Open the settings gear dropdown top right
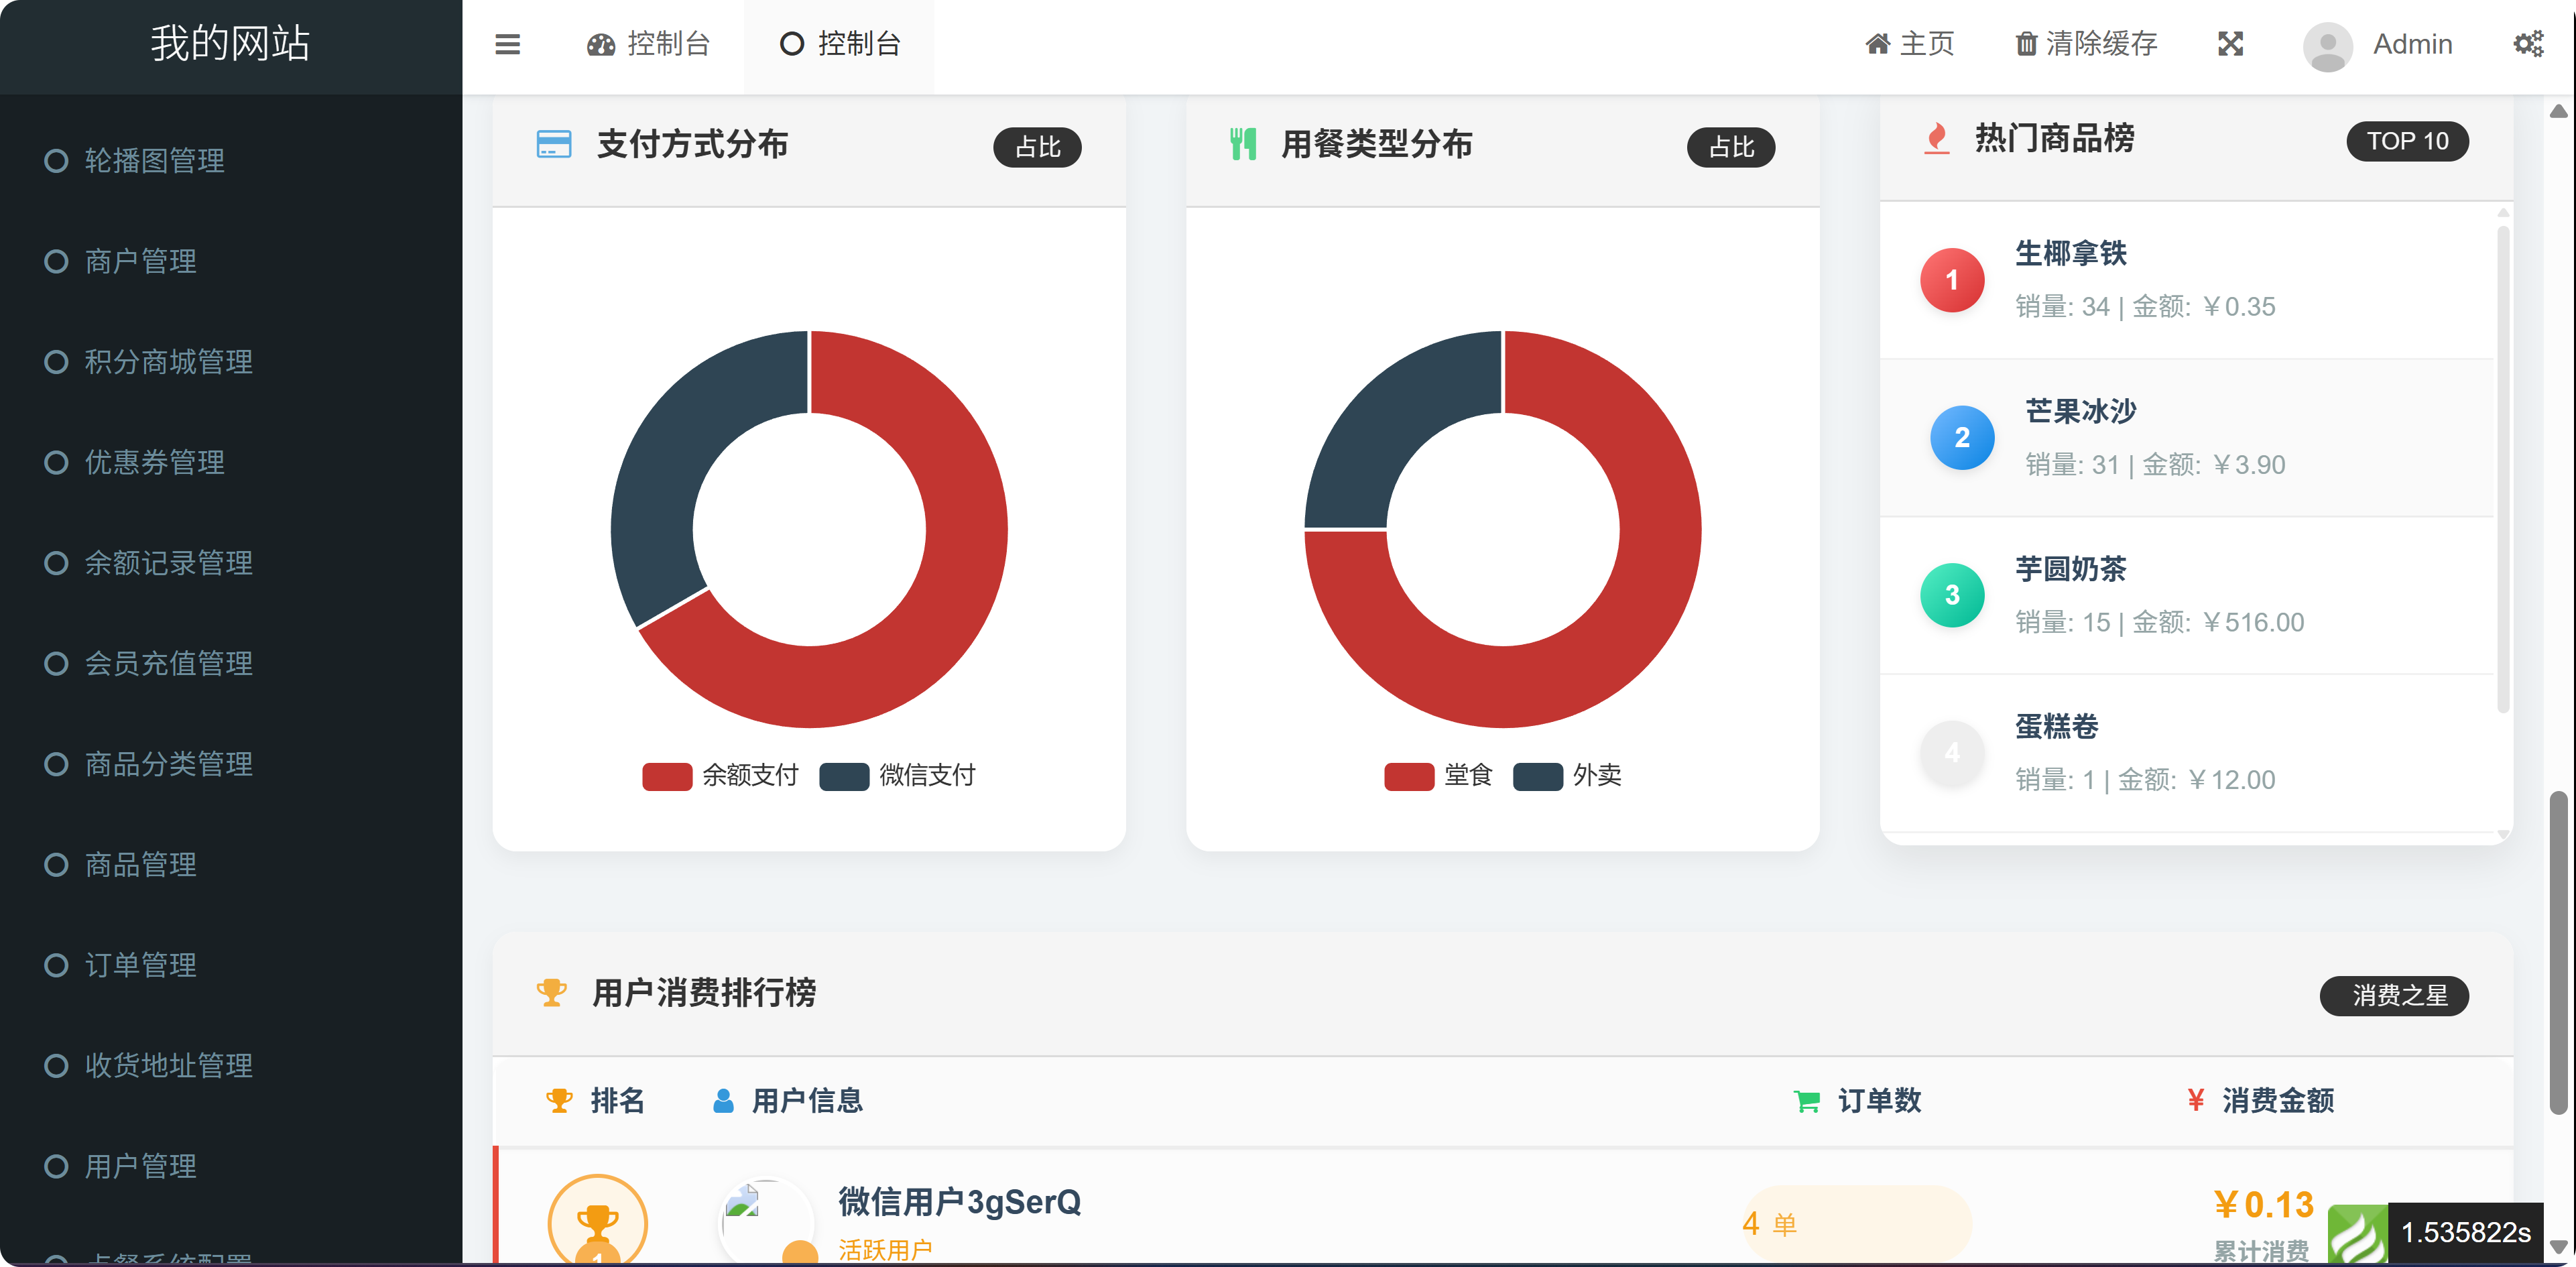Screen dimensions: 2576x1267 click(x=2529, y=43)
